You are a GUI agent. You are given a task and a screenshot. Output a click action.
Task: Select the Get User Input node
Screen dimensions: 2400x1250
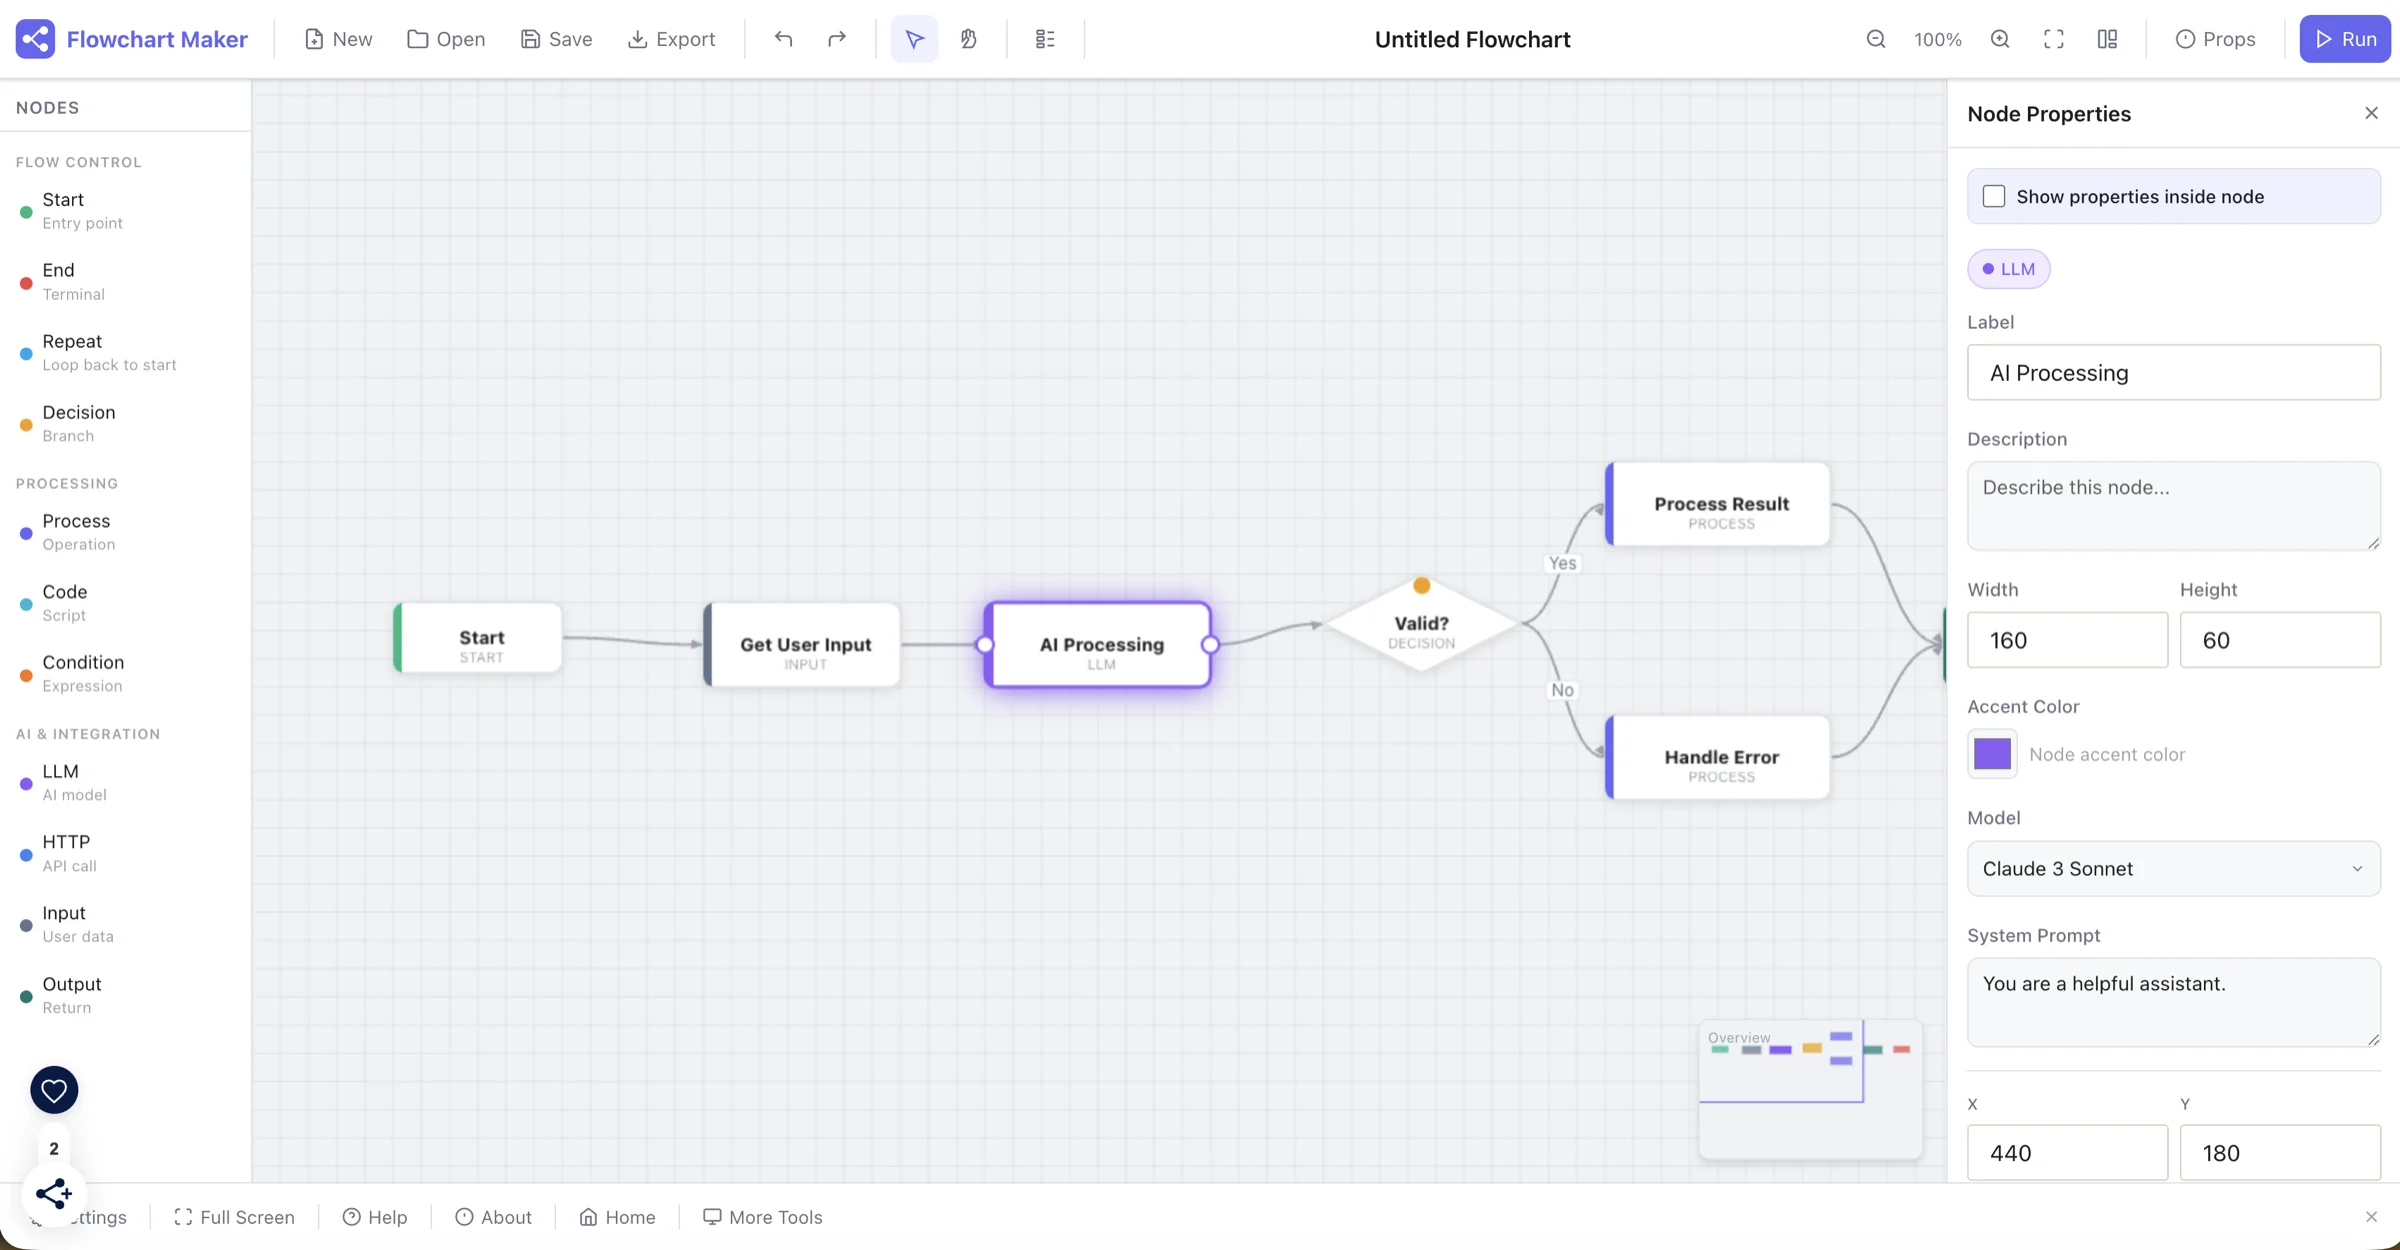point(803,645)
